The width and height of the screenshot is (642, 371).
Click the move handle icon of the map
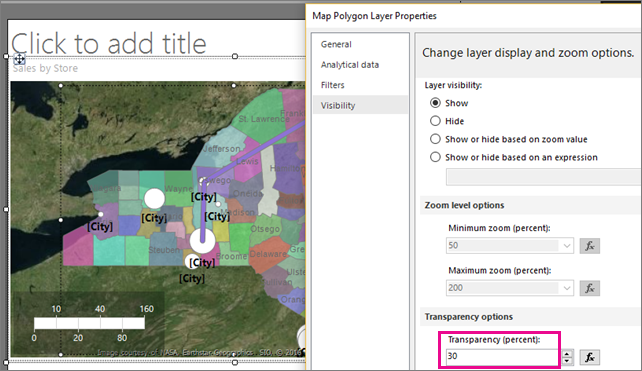click(x=19, y=59)
